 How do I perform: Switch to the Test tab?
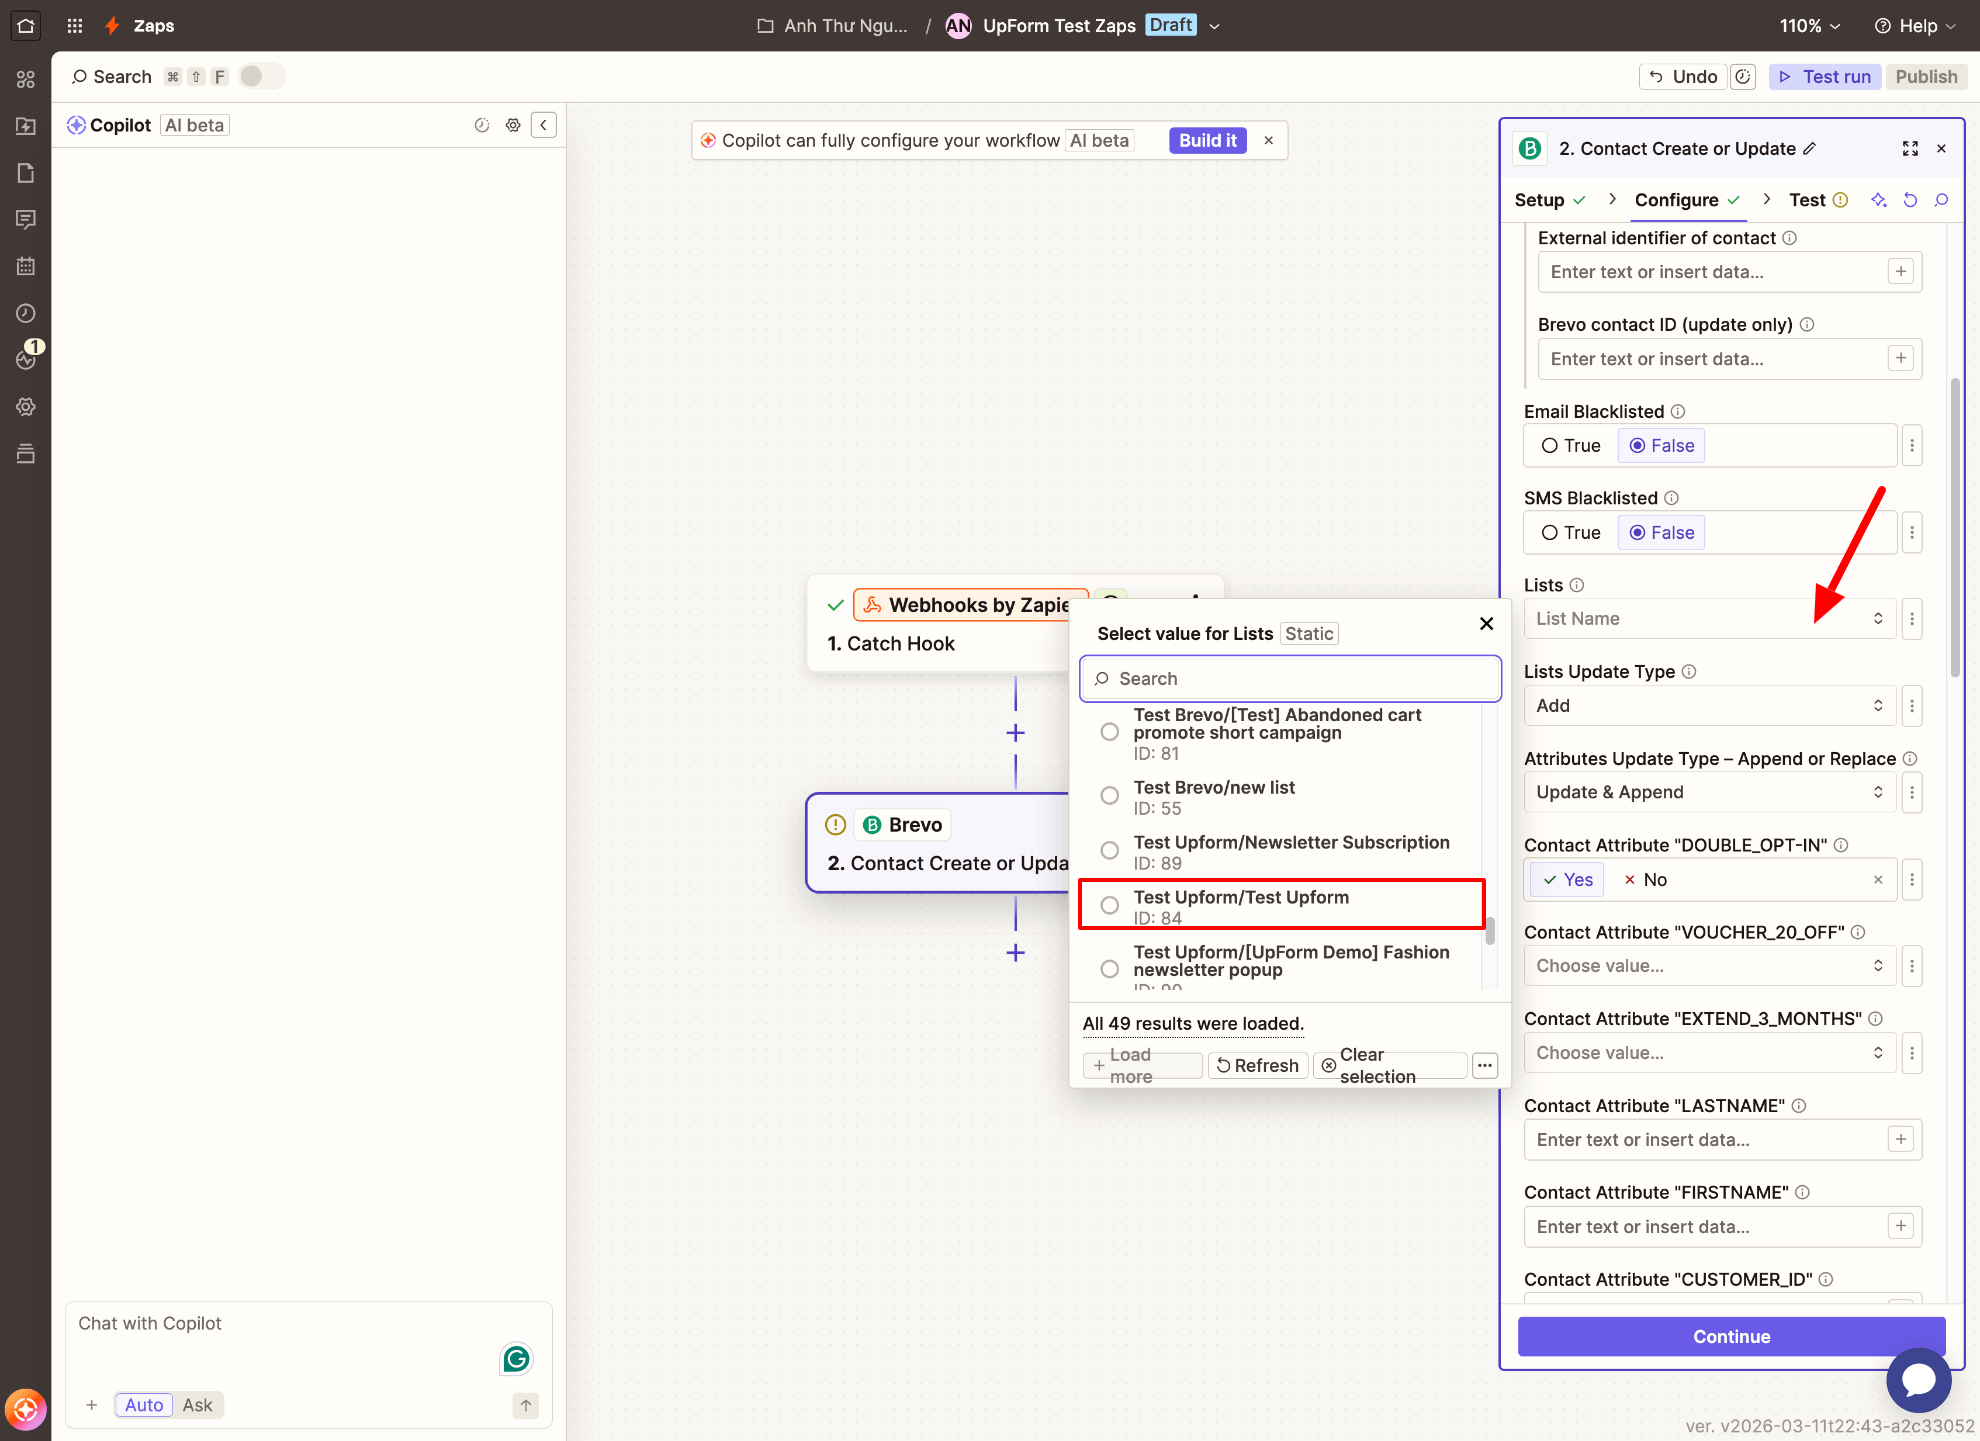tap(1818, 200)
